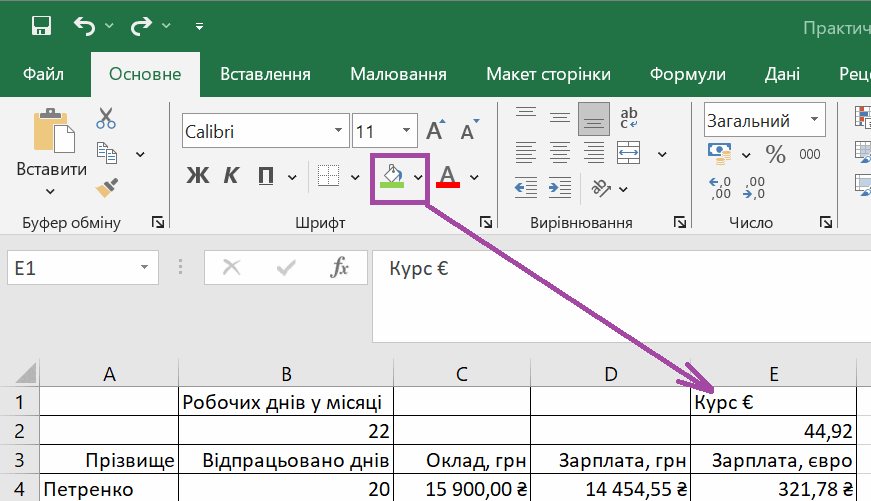Decrease font size with small A
The width and height of the screenshot is (871, 501).
pyautogui.click(x=469, y=130)
